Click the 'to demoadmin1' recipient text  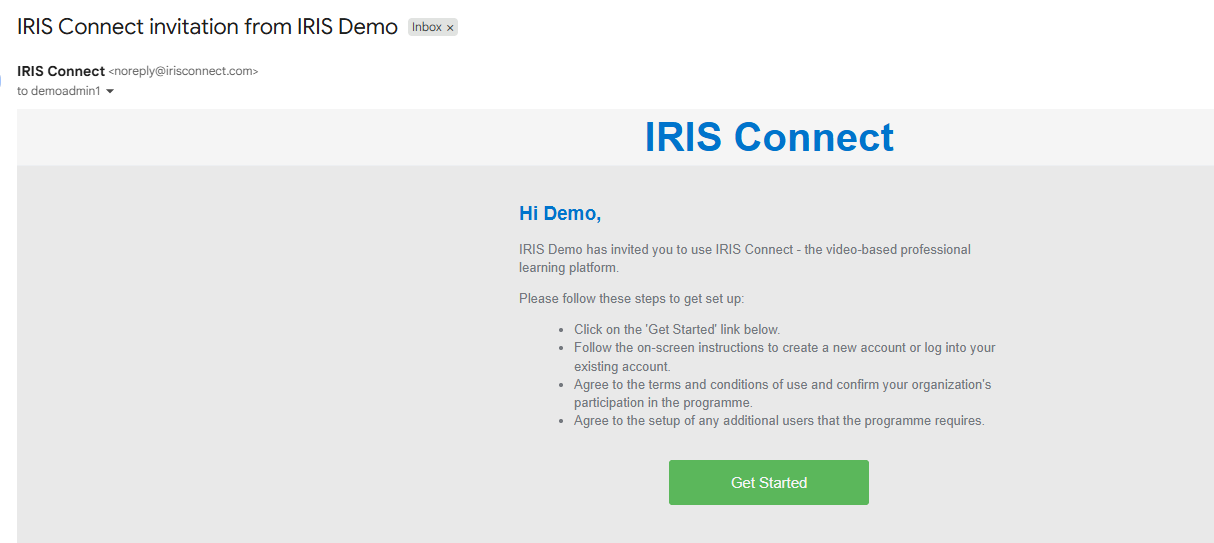59,91
